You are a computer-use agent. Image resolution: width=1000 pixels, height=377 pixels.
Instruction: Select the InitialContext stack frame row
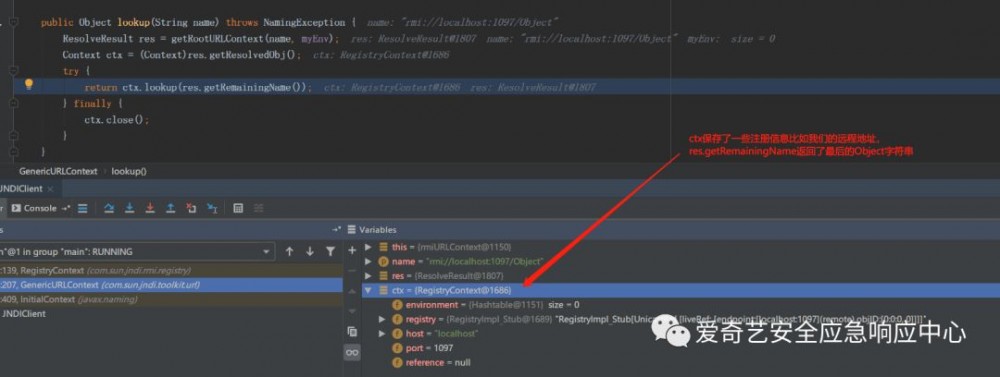(171, 299)
